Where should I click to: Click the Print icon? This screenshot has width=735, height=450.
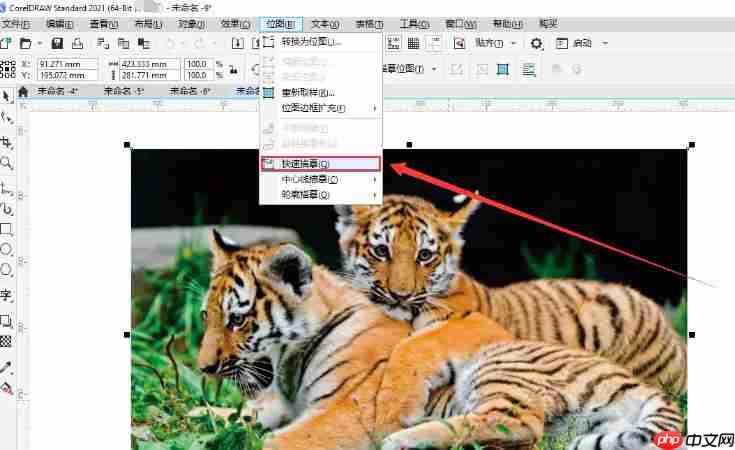point(77,44)
